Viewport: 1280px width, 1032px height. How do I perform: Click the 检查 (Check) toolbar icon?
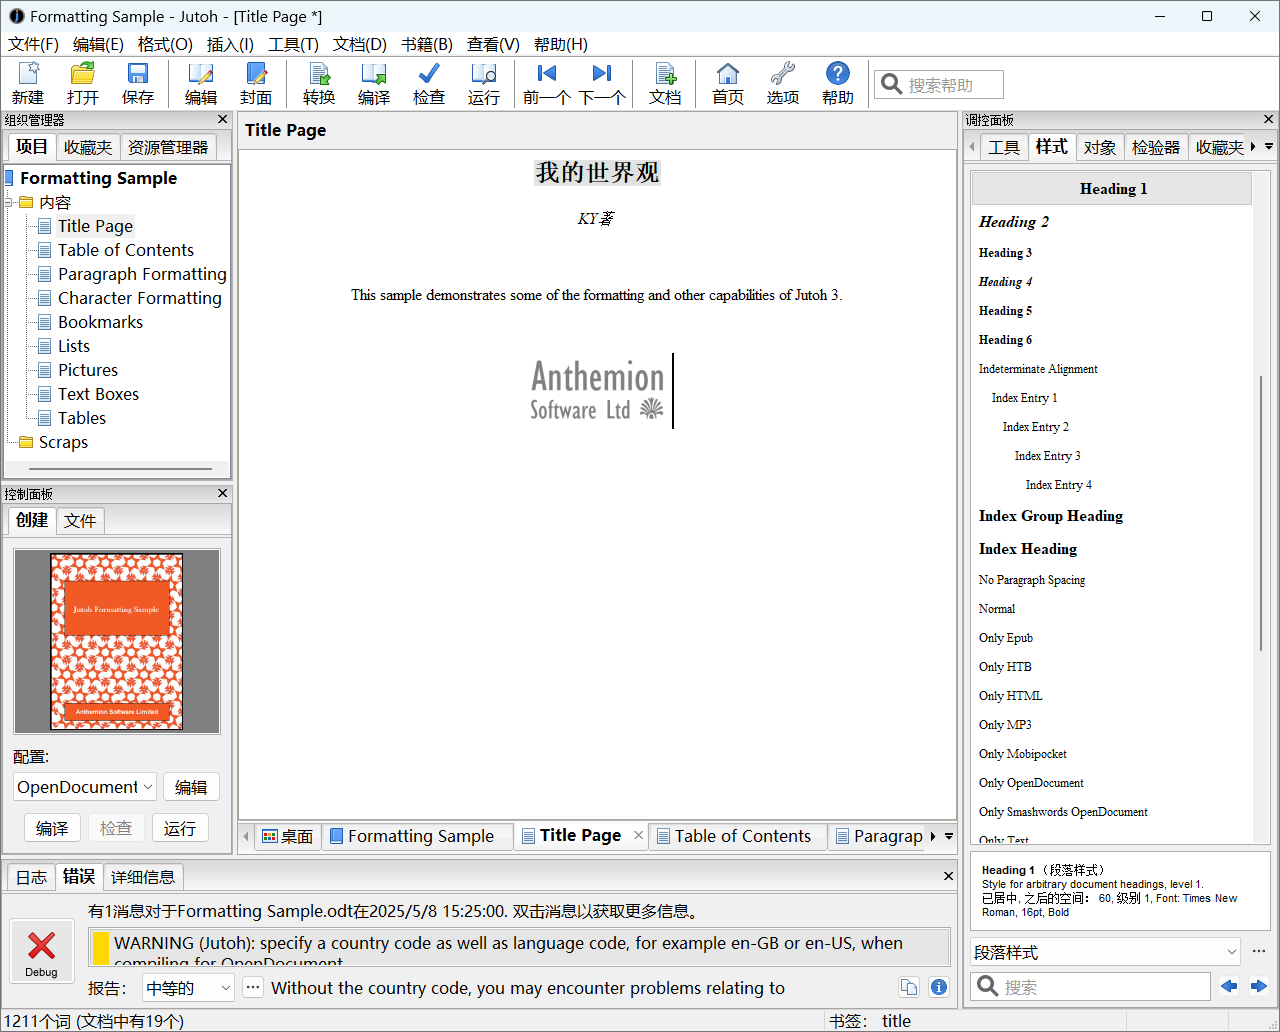(x=429, y=83)
